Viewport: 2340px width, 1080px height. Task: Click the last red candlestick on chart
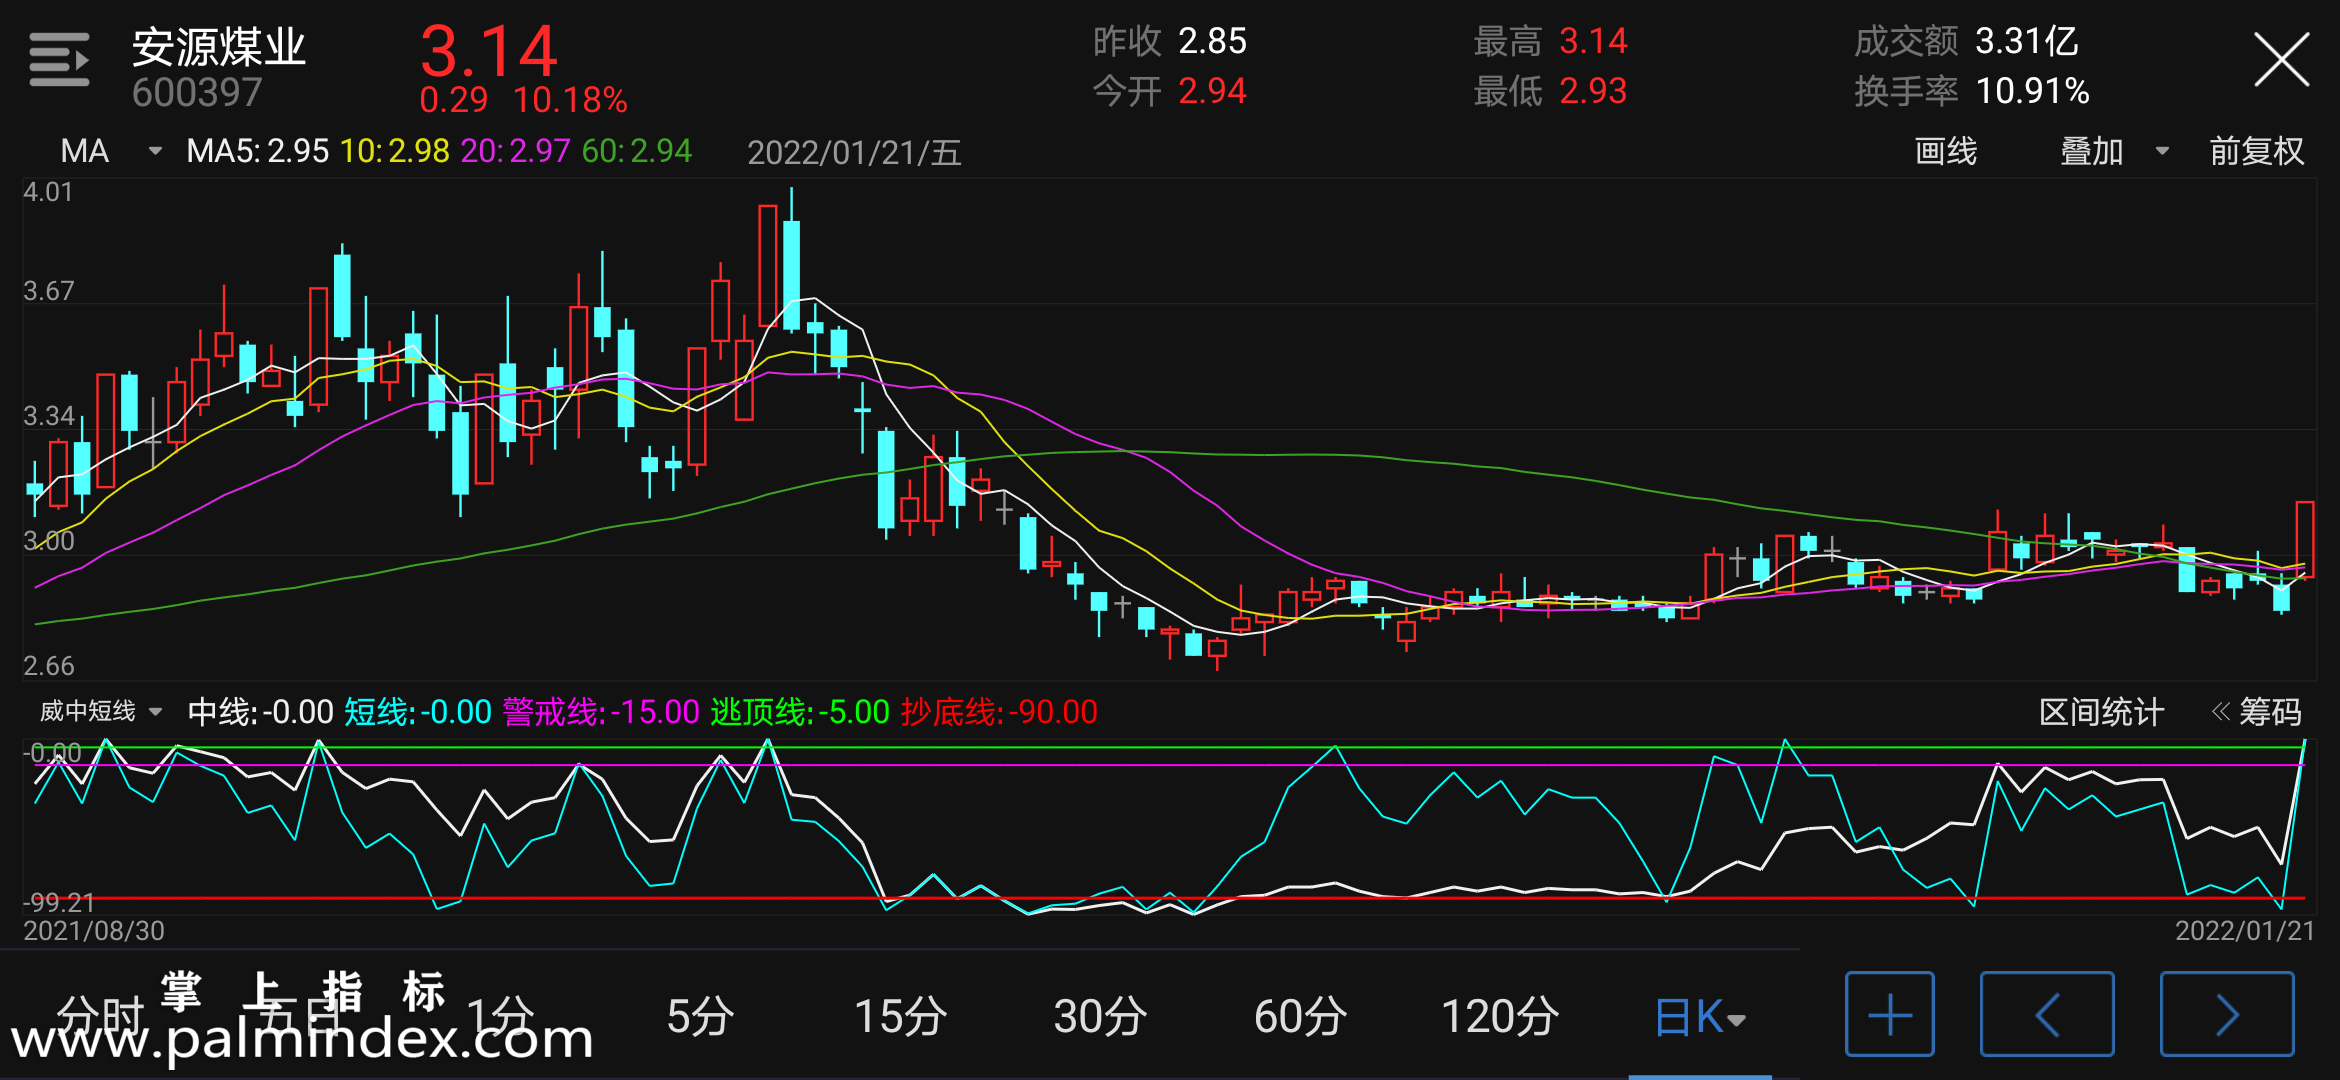point(2305,540)
